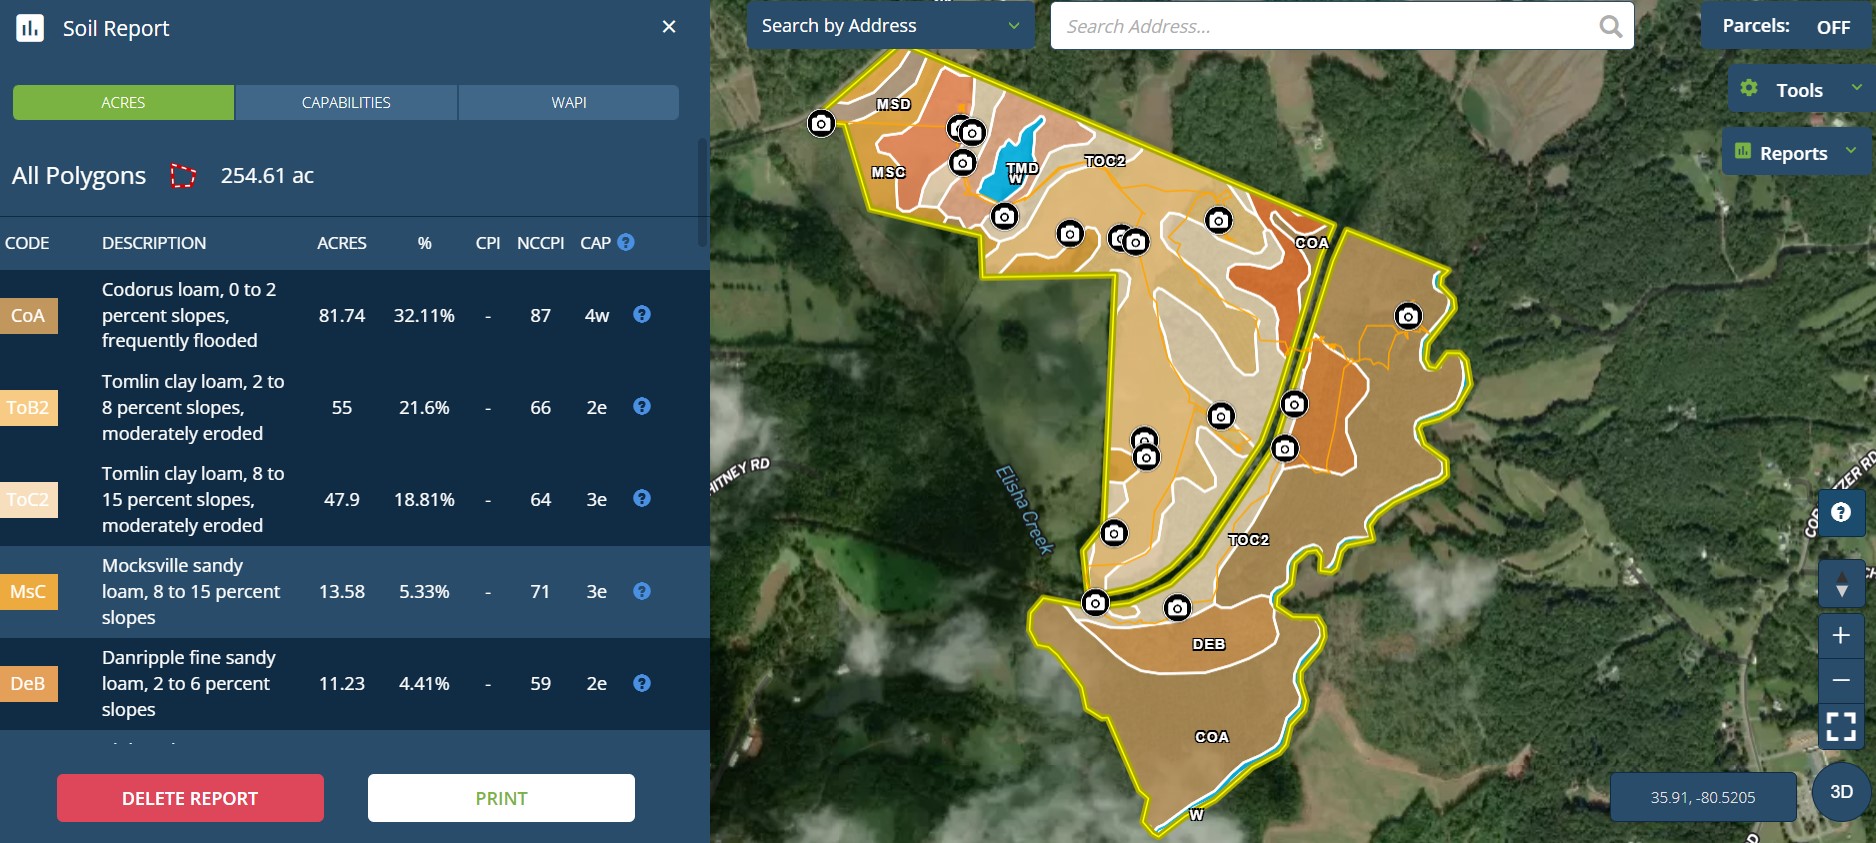Click the magnifier search icon

pyautogui.click(x=1610, y=26)
